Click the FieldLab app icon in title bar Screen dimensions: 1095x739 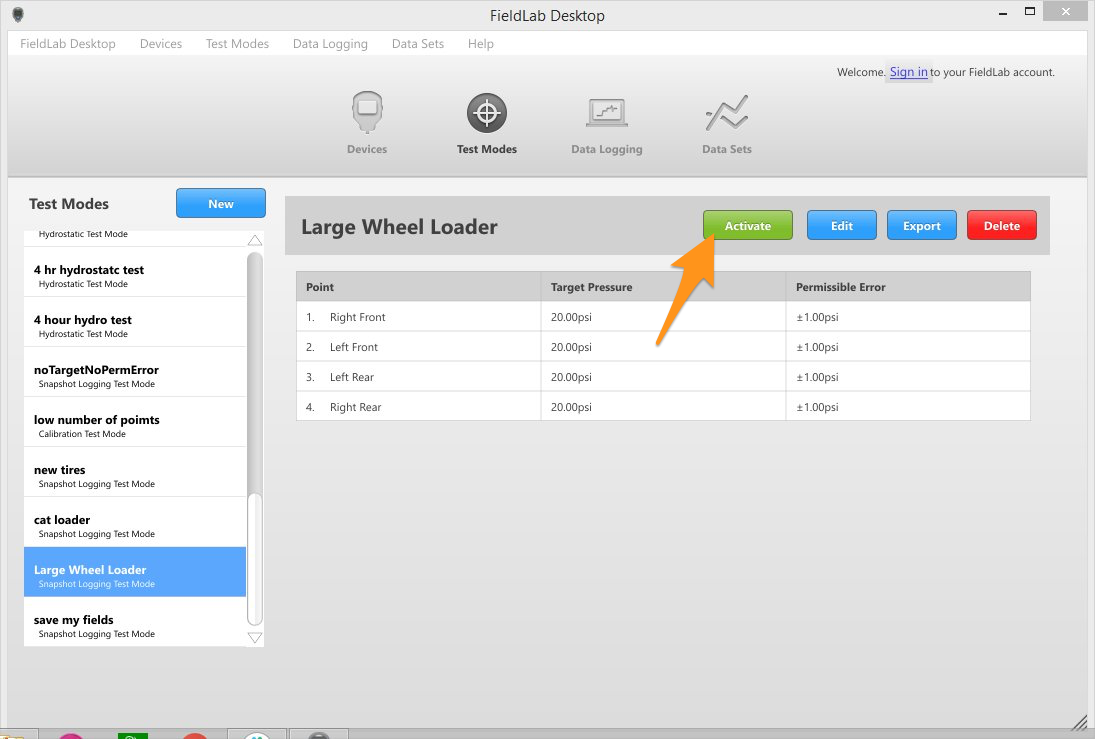[x=18, y=15]
